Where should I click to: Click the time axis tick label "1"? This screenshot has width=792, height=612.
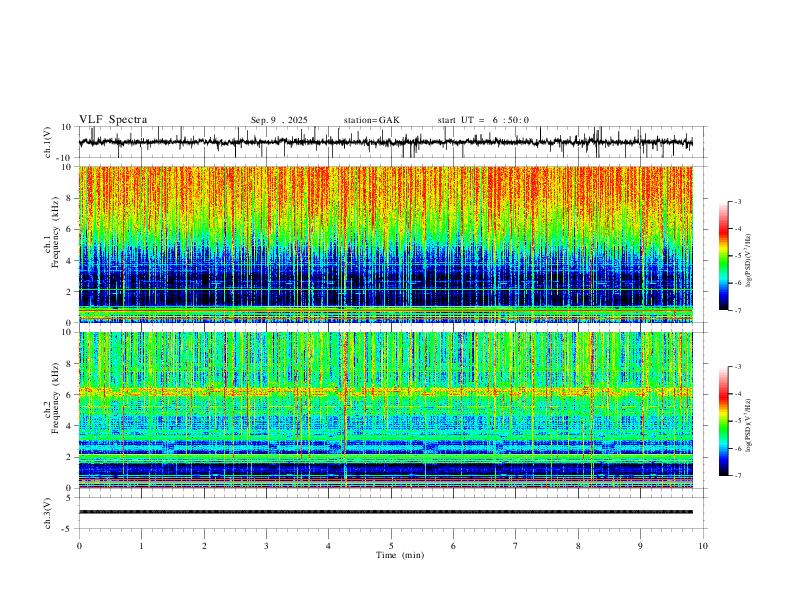coord(141,546)
